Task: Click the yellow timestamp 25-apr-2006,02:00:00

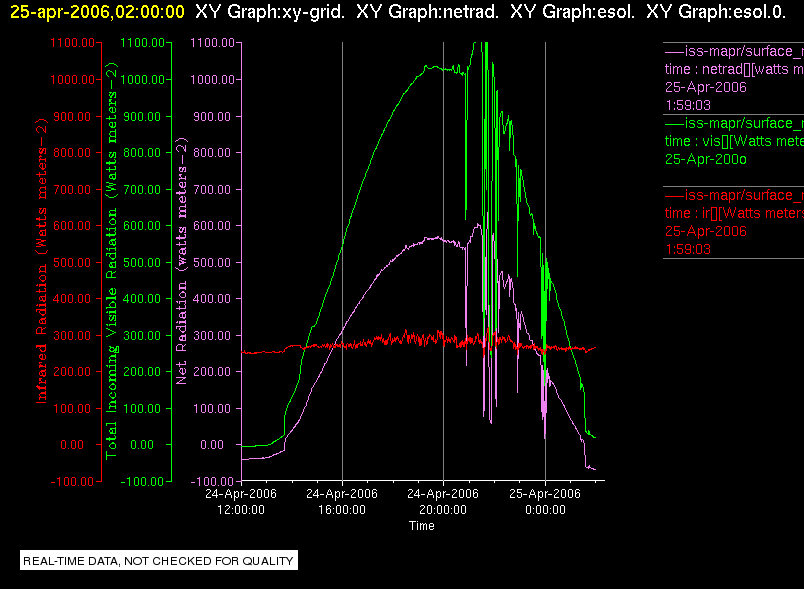Action: click(x=97, y=11)
